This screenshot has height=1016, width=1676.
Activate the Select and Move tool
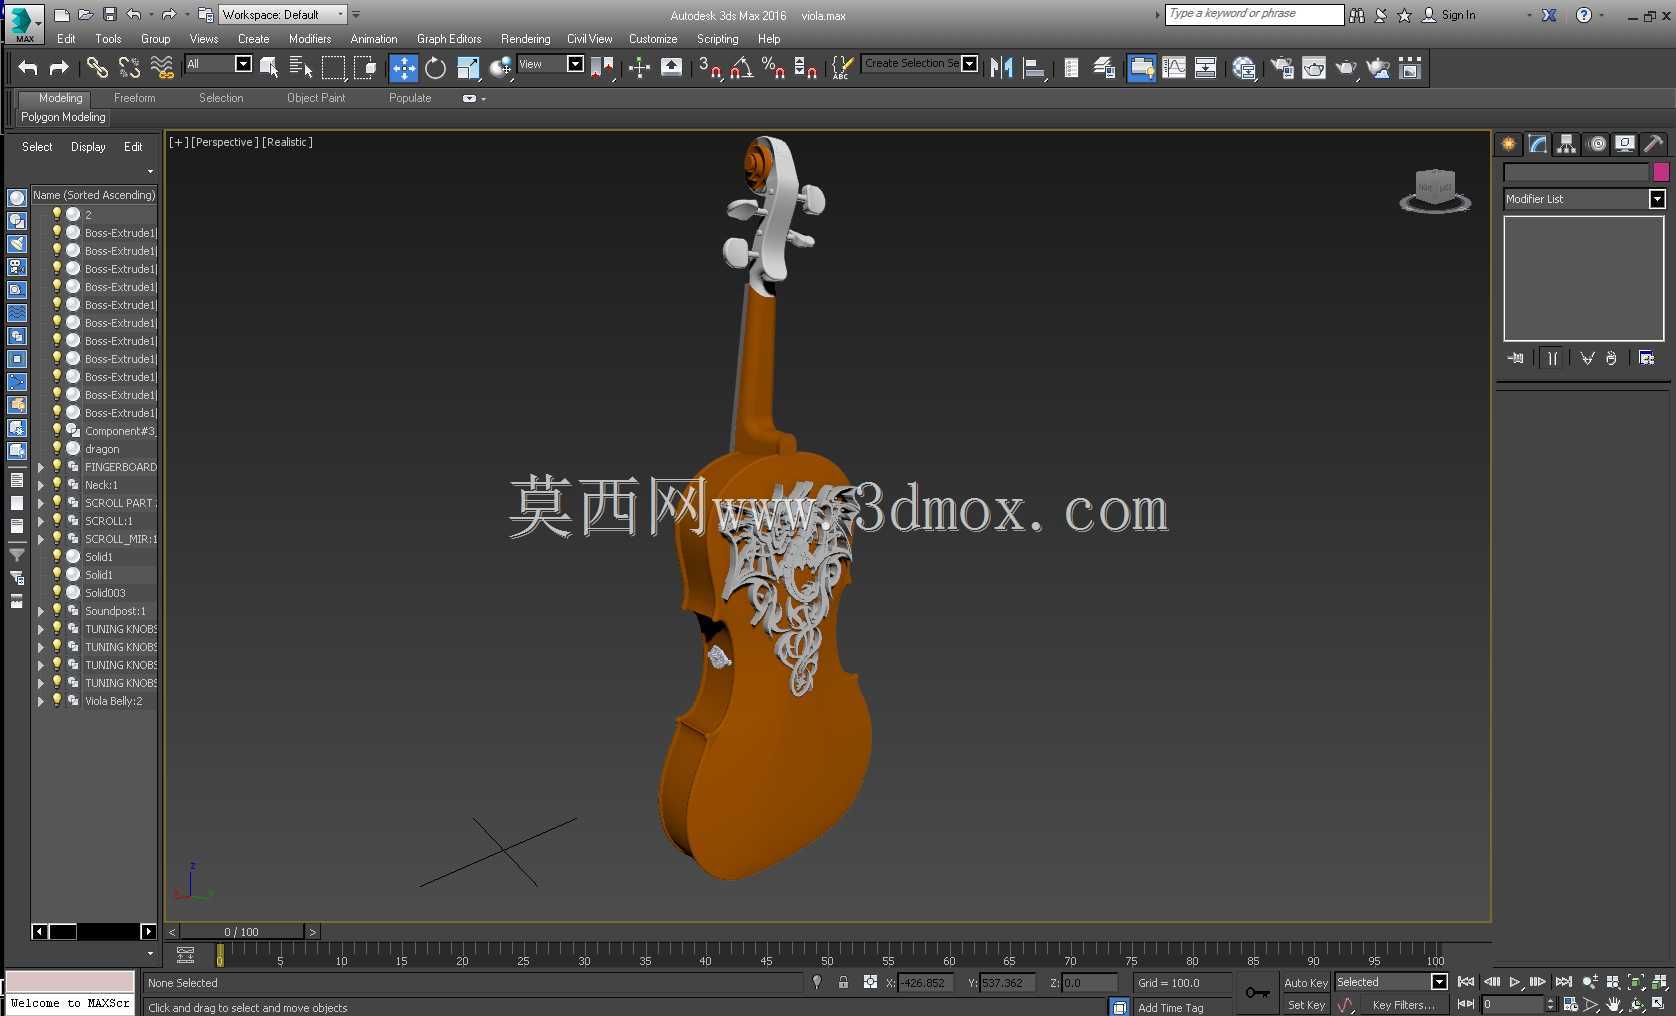[403, 67]
